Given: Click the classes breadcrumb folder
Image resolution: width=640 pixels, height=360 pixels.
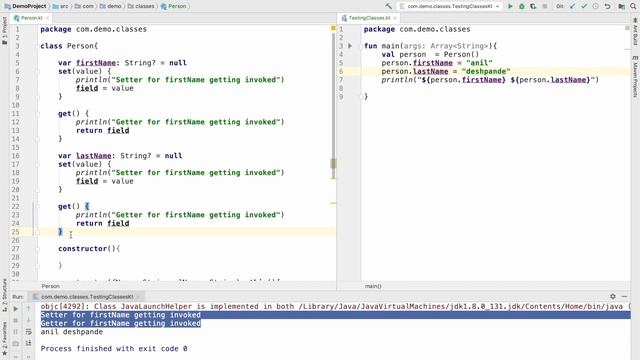Looking at the screenshot, I should (x=141, y=6).
